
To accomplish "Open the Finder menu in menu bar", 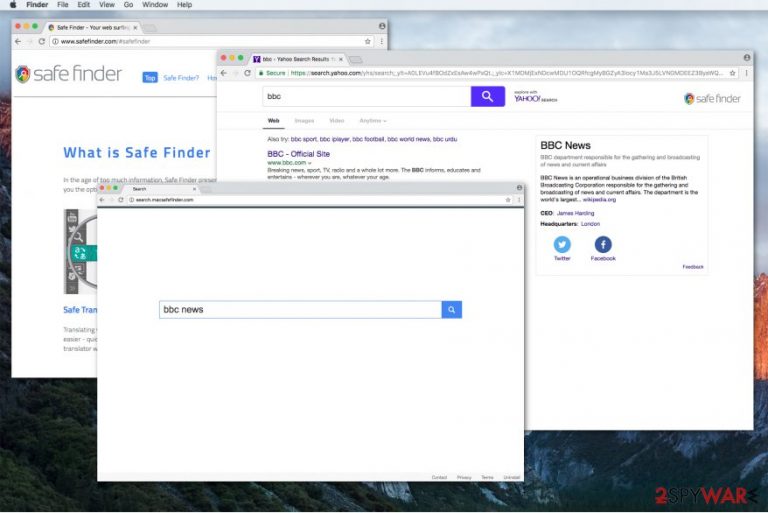I will coord(37,4).
